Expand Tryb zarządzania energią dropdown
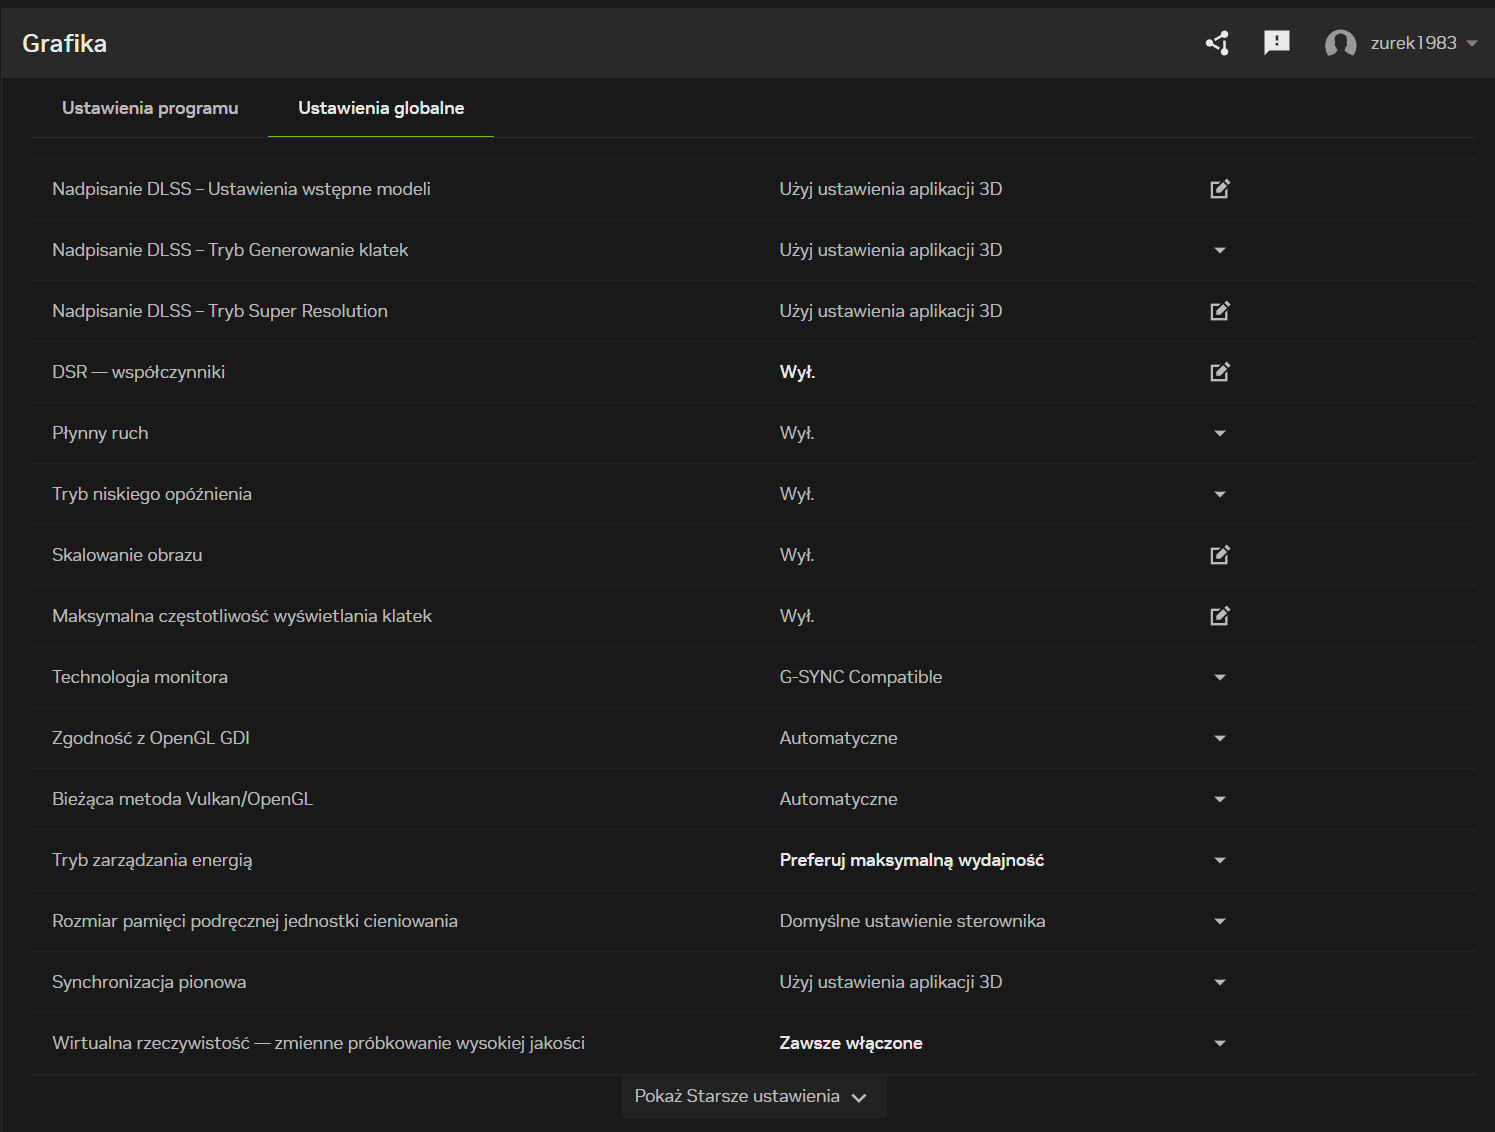The width and height of the screenshot is (1495, 1132). point(1219,860)
